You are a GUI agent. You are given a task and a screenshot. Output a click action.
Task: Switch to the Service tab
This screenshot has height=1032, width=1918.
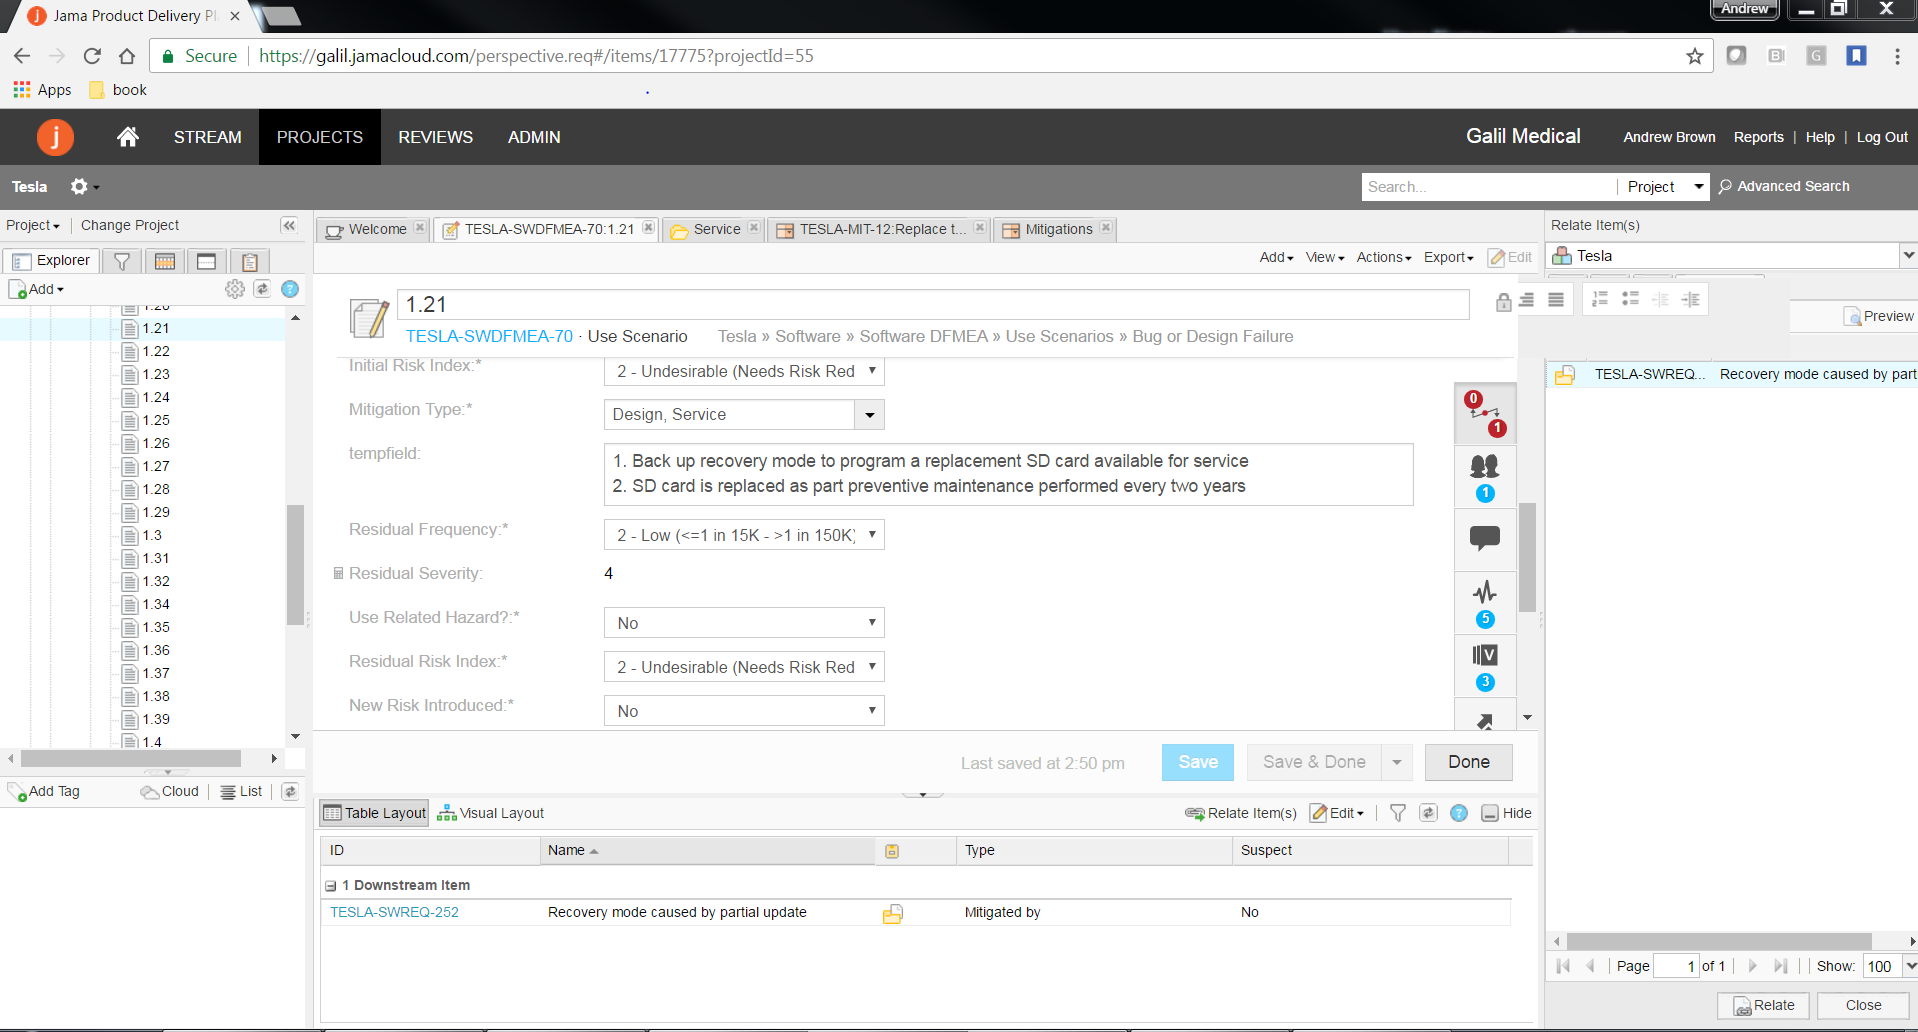[712, 229]
